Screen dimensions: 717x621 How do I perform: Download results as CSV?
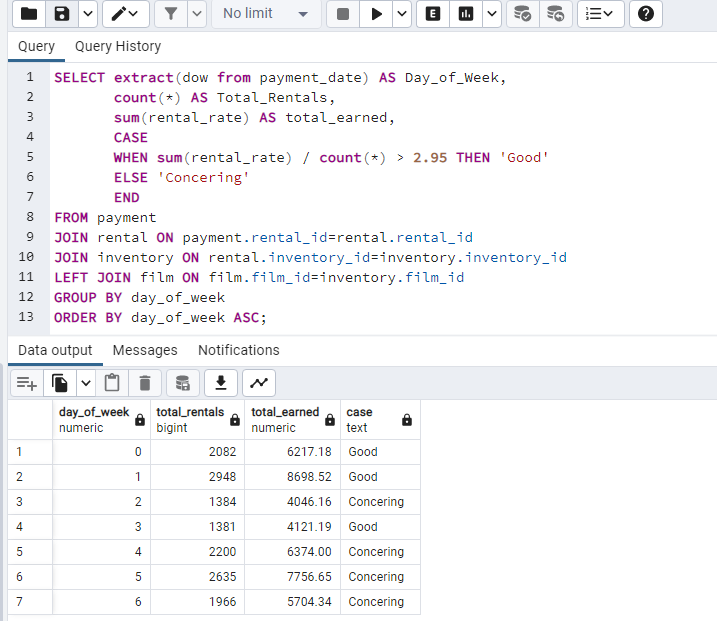click(x=221, y=383)
